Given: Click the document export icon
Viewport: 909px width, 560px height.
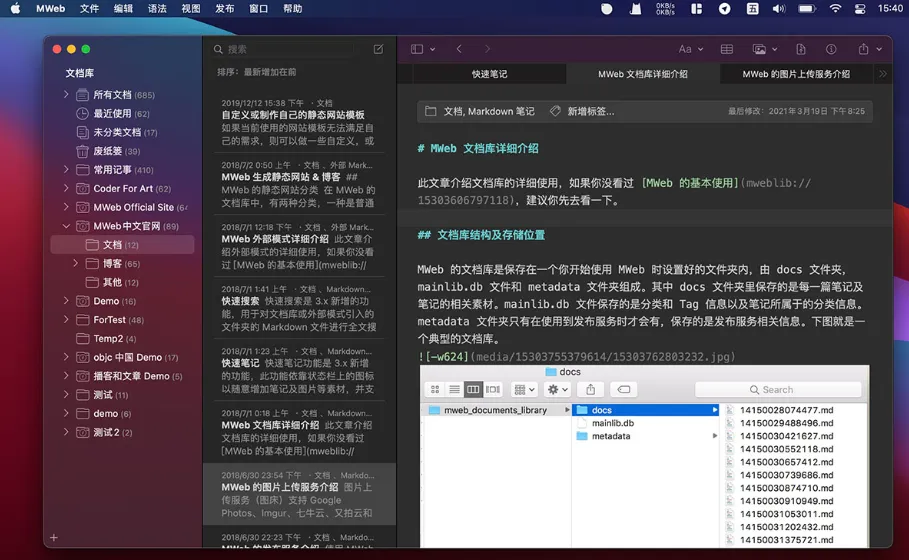Looking at the screenshot, I should (801, 49).
